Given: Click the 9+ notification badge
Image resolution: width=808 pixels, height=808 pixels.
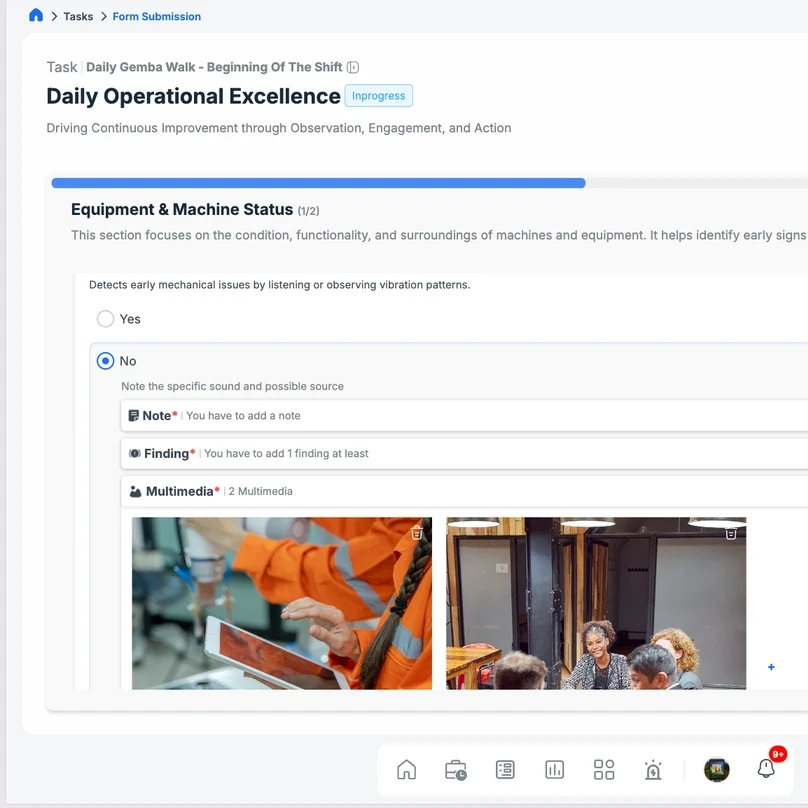Looking at the screenshot, I should pyautogui.click(x=778, y=754).
